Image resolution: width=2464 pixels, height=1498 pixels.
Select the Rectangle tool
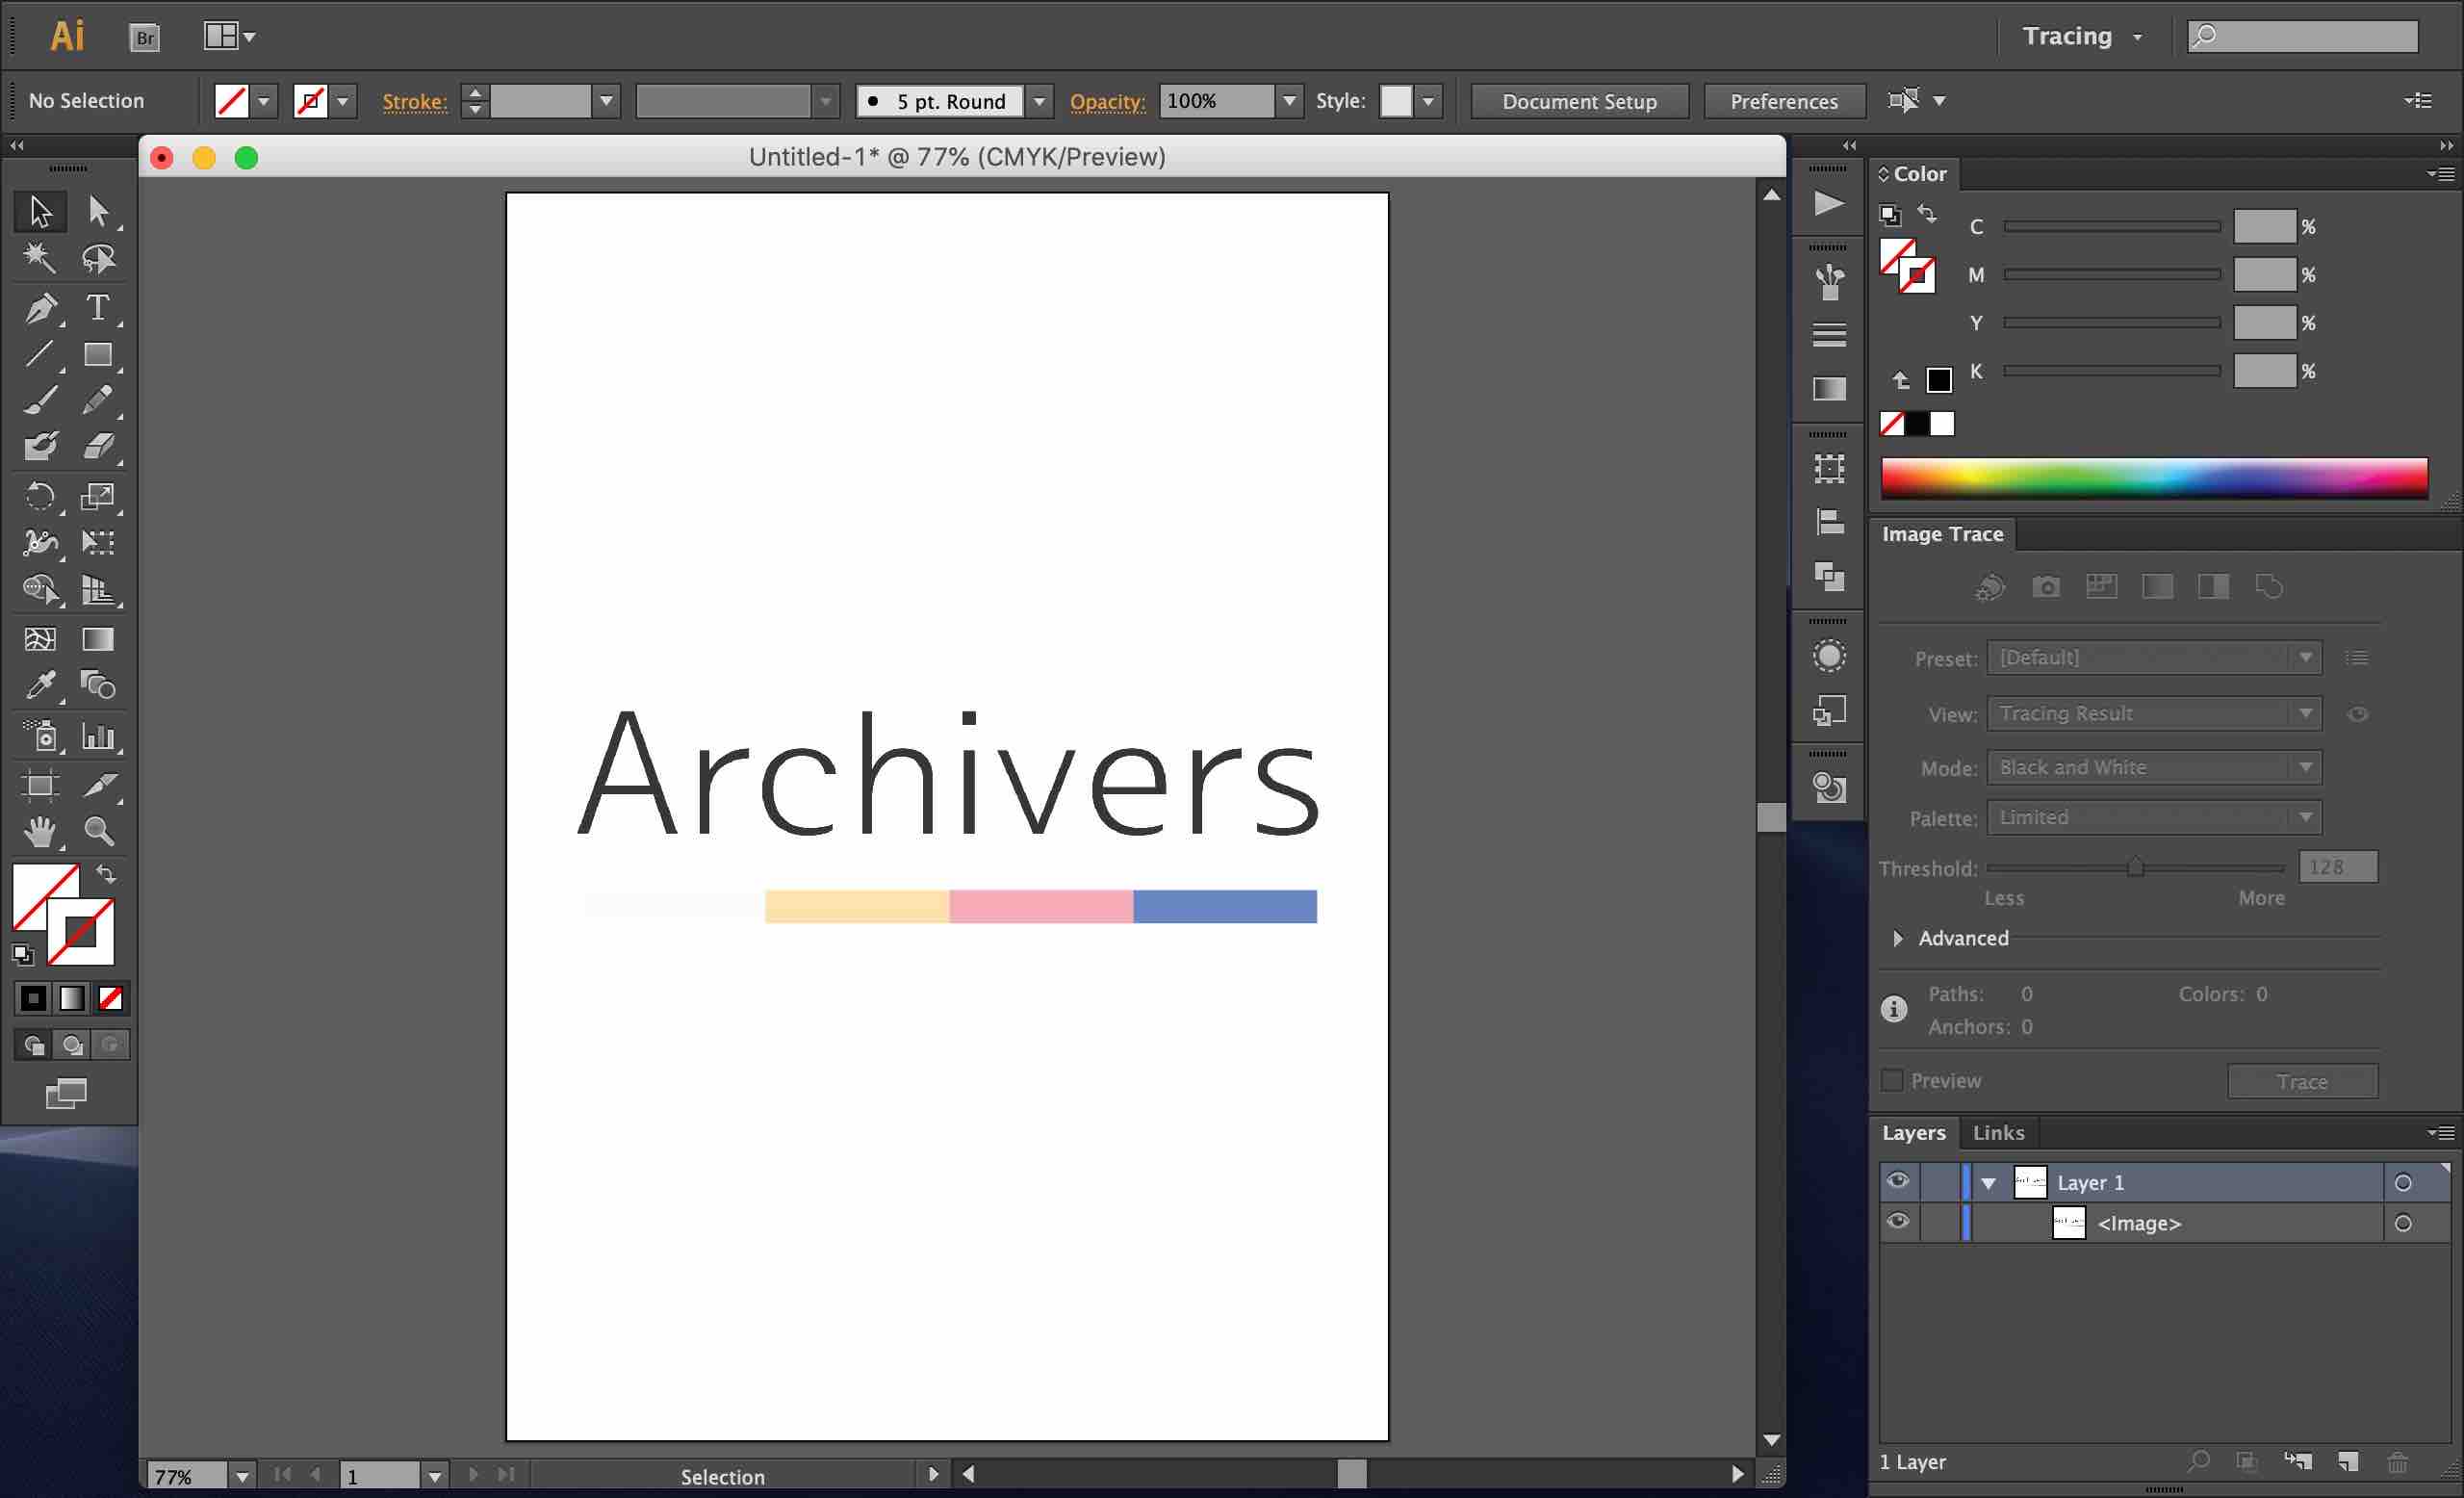click(x=98, y=355)
